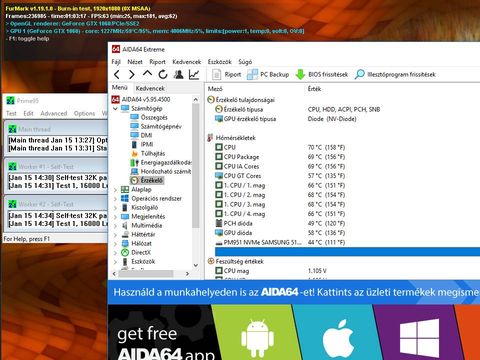Collapse the Számítógép tree node
The height and width of the screenshot is (360, 480).
click(x=115, y=109)
